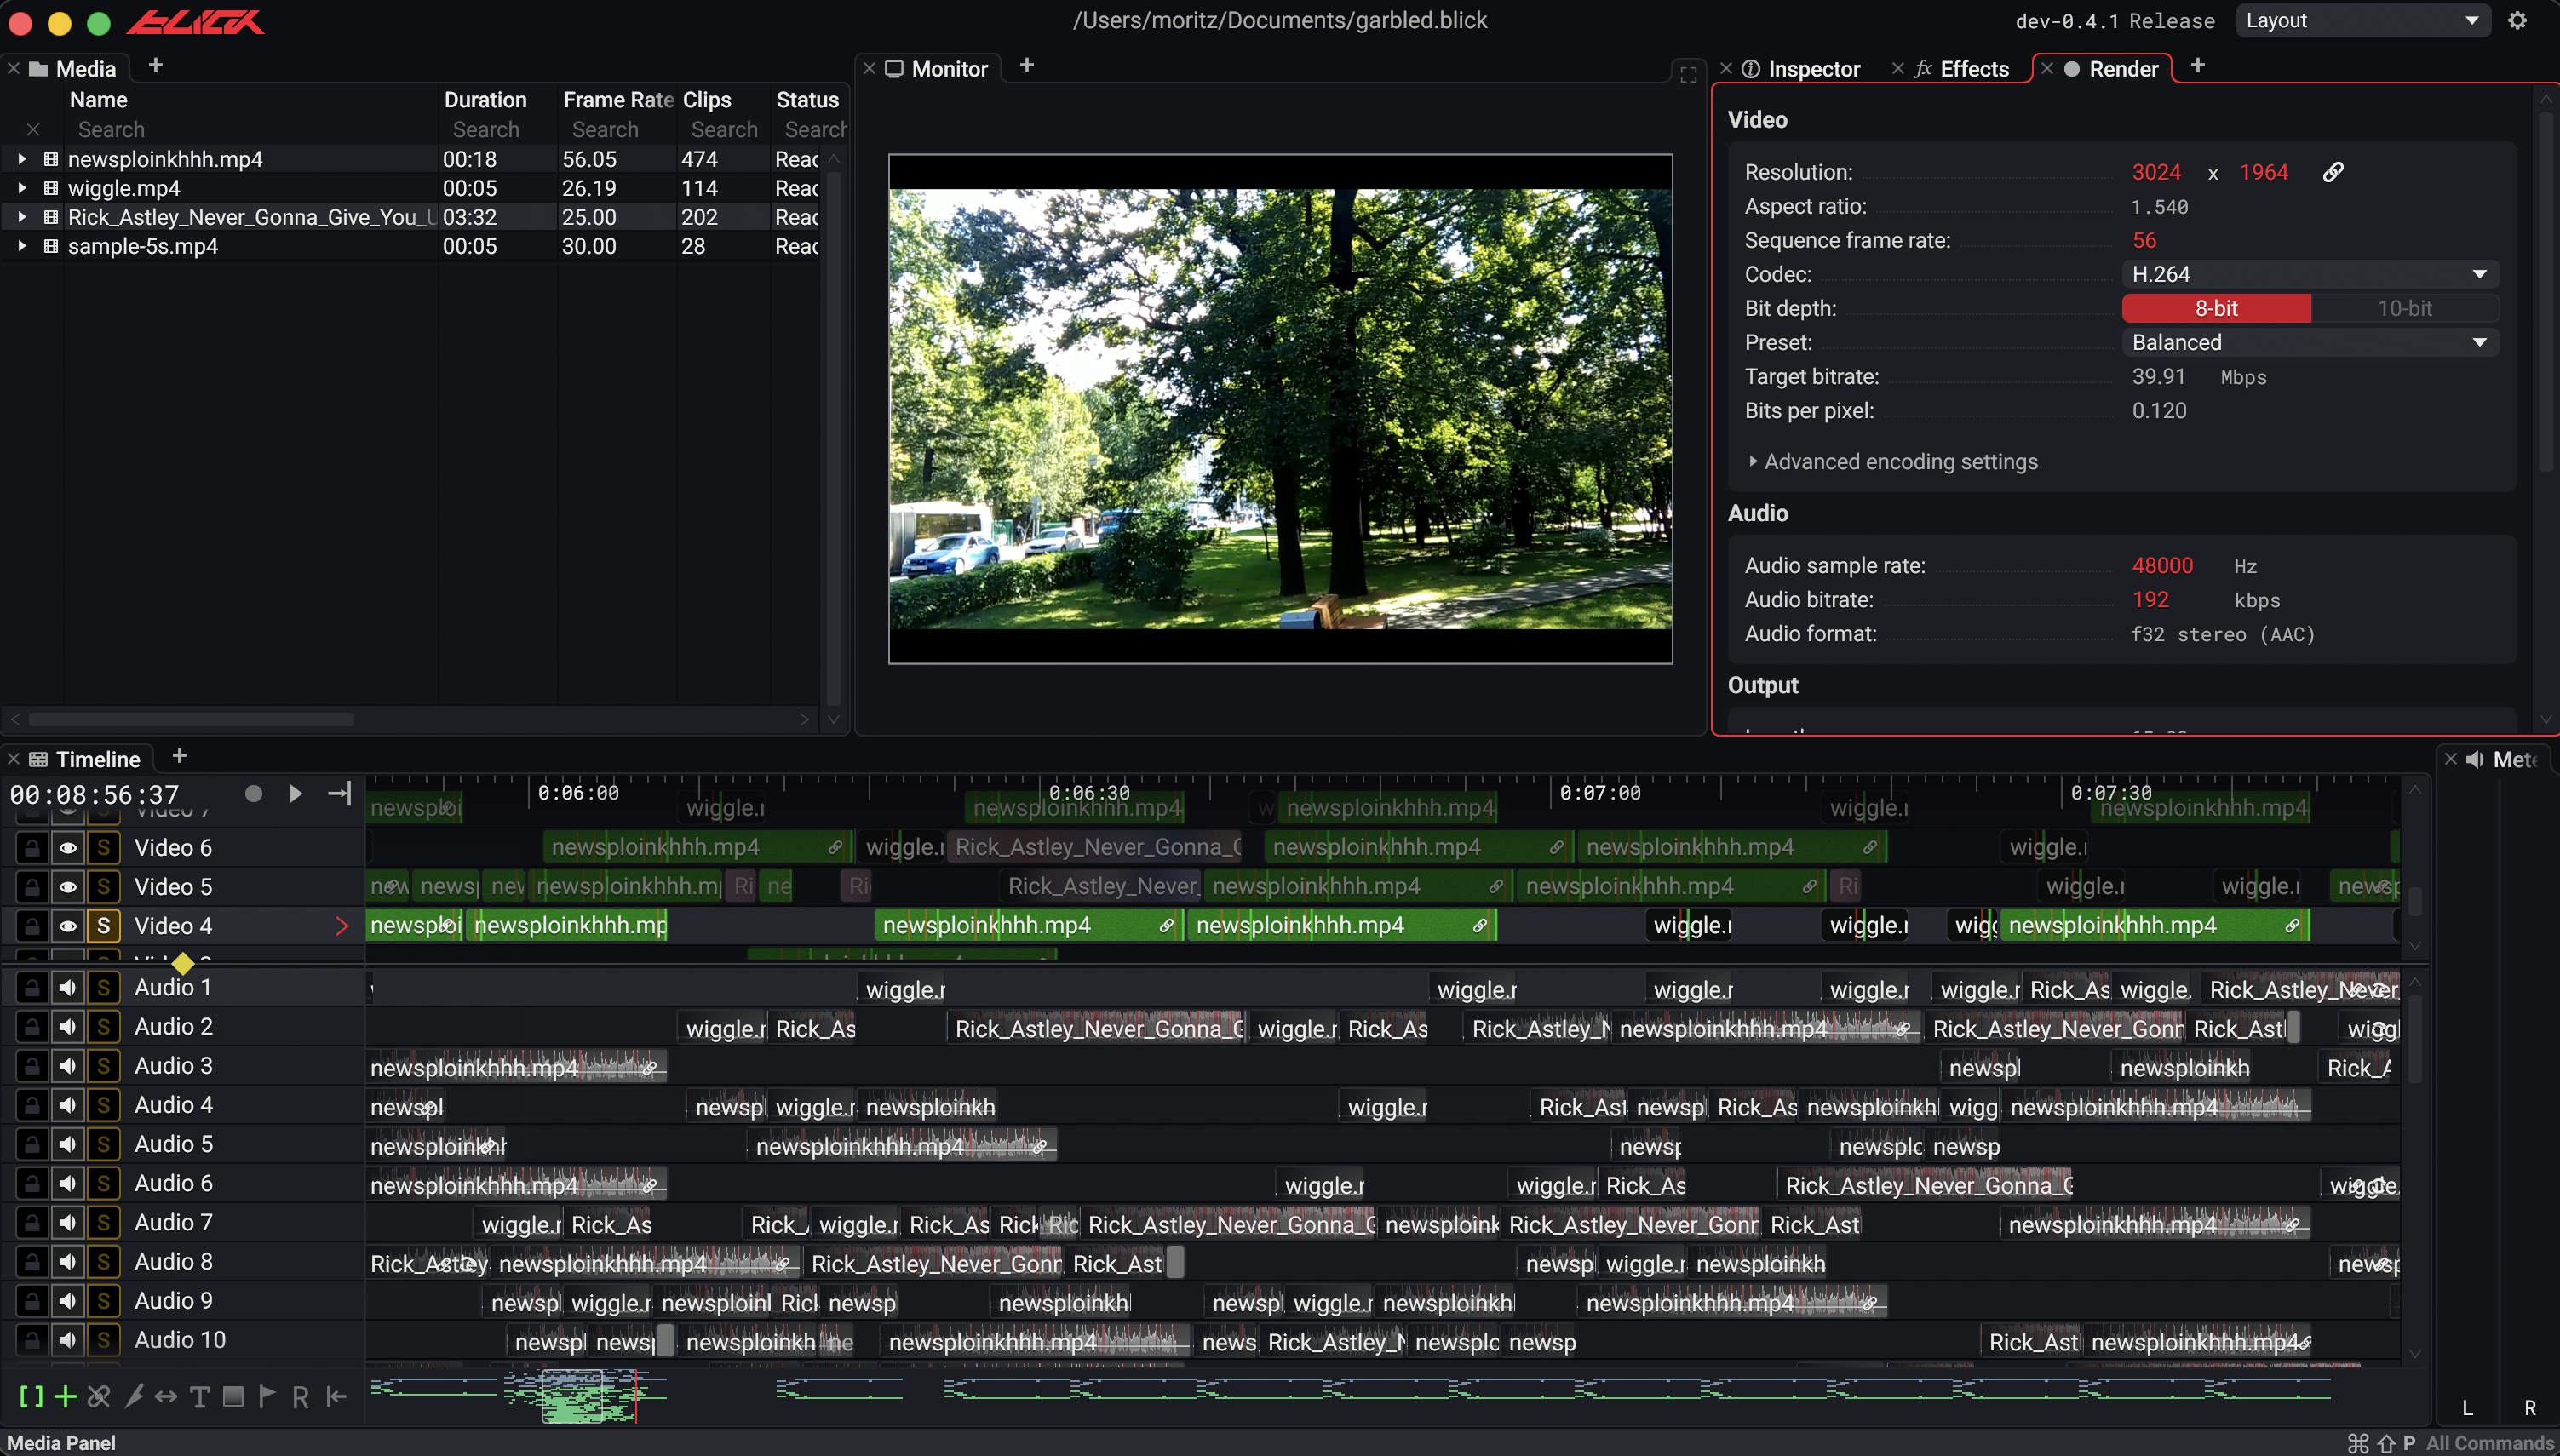Viewport: 2560px width, 1456px height.
Task: Hide the Video 5 track with eye icon
Action: click(67, 887)
